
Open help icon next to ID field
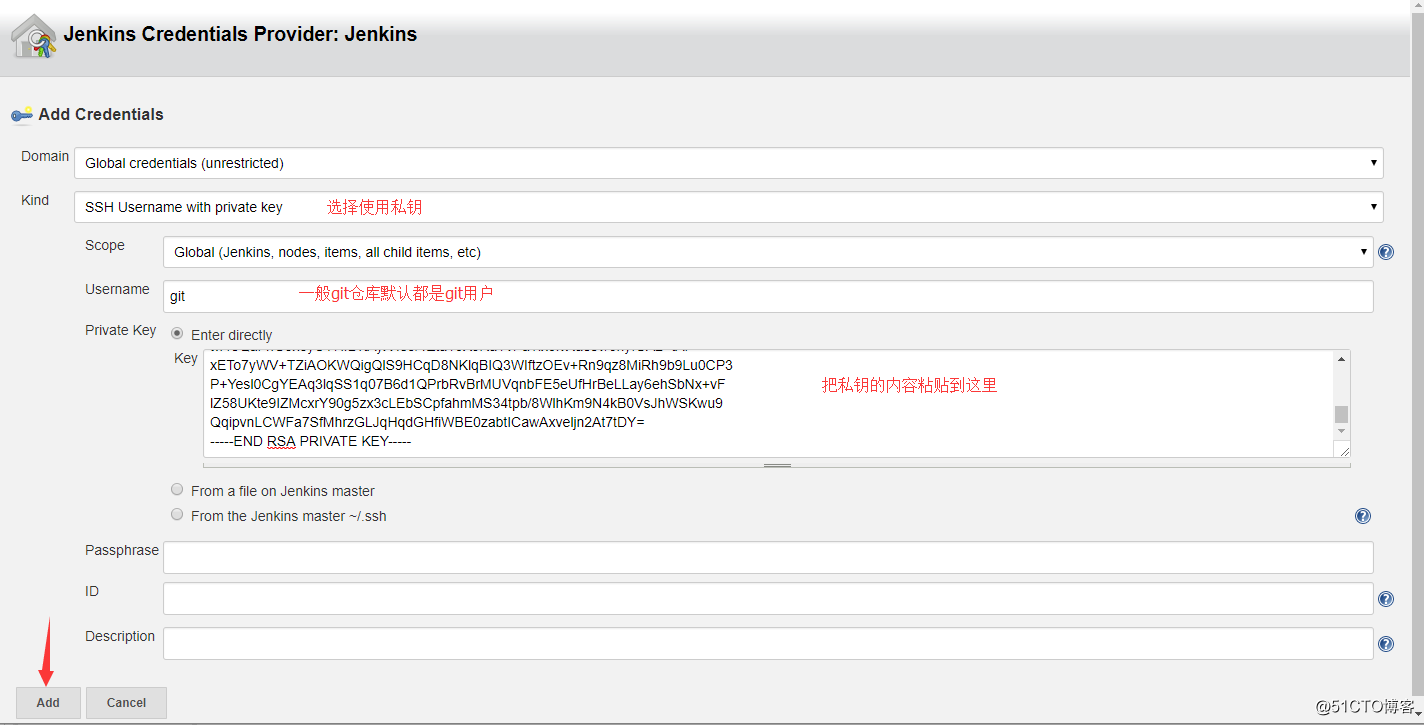1386,599
